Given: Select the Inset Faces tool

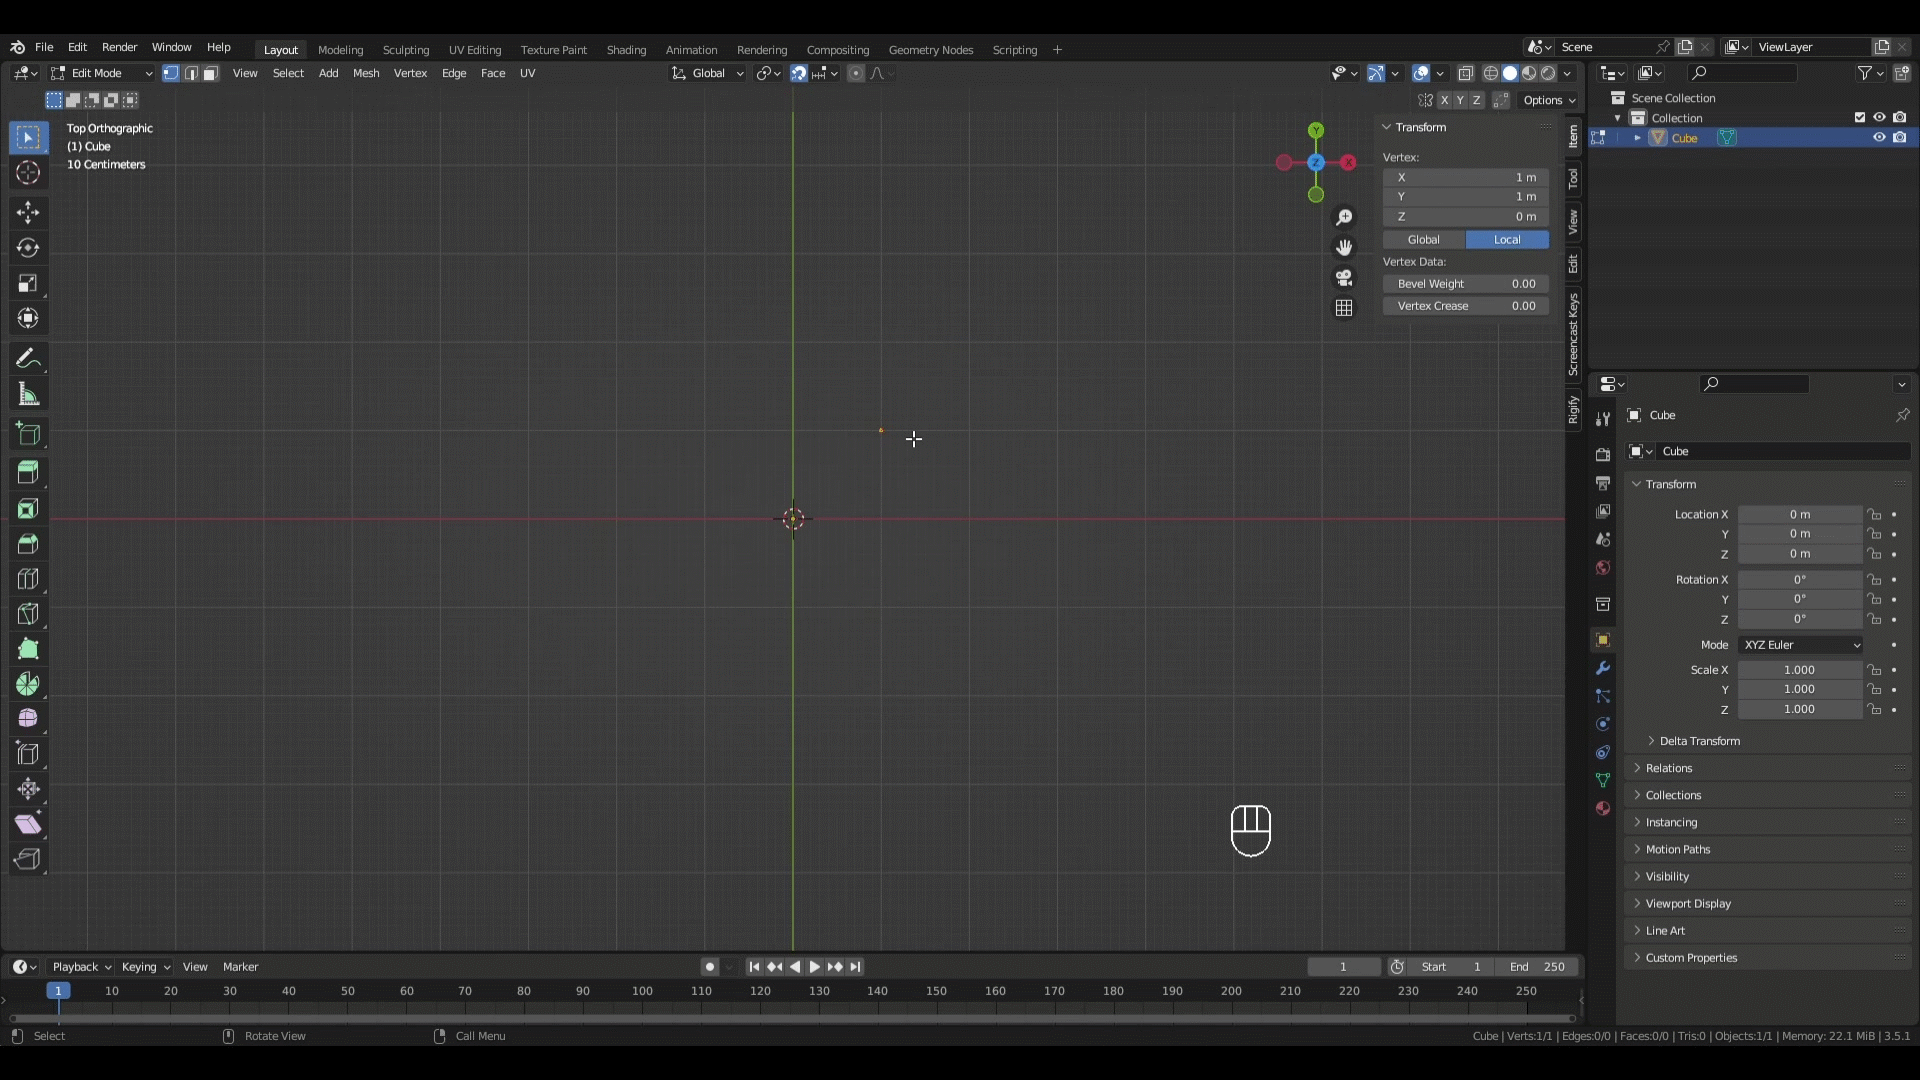Looking at the screenshot, I should (28, 509).
